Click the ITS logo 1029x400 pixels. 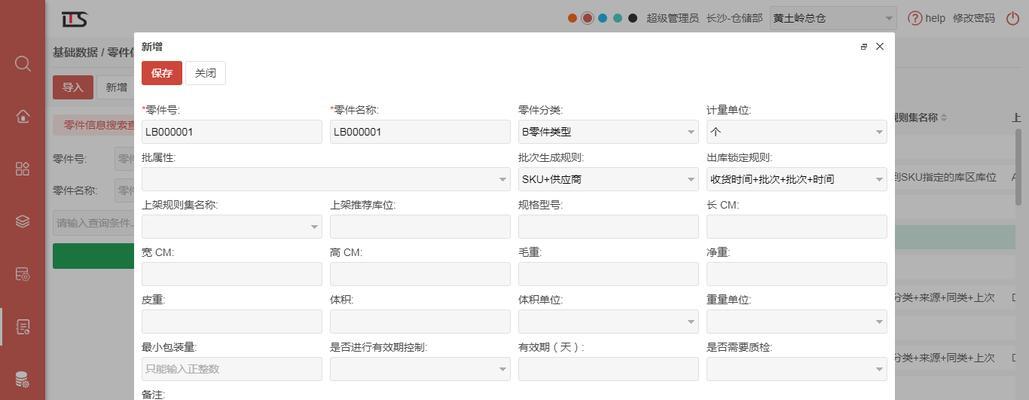(74, 19)
